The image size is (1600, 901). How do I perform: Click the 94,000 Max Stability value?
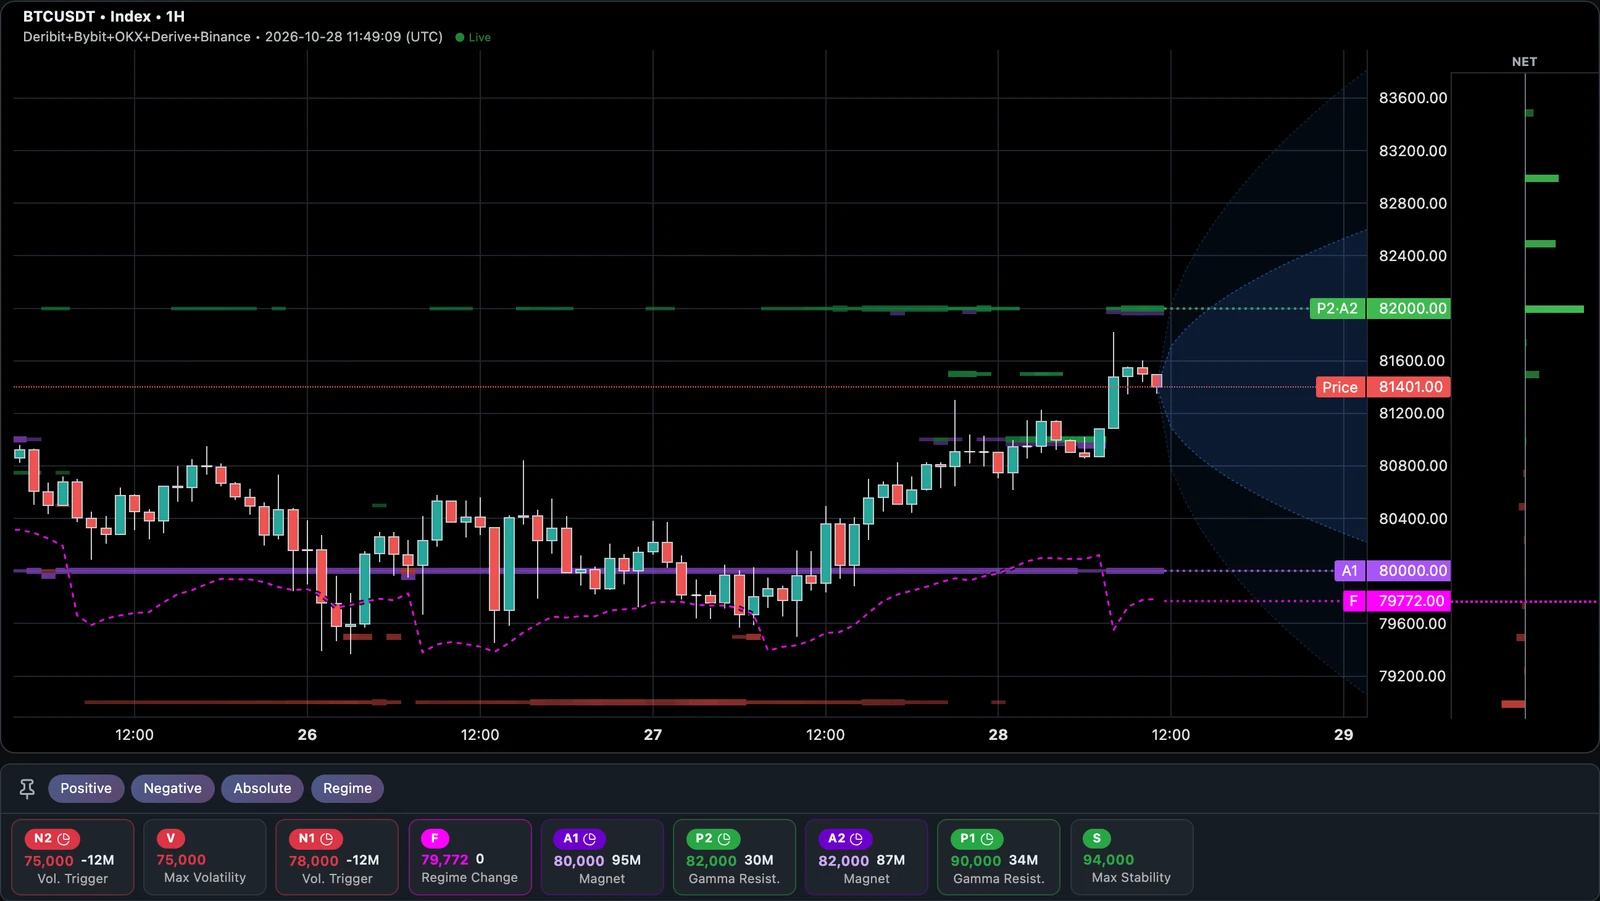point(1108,860)
